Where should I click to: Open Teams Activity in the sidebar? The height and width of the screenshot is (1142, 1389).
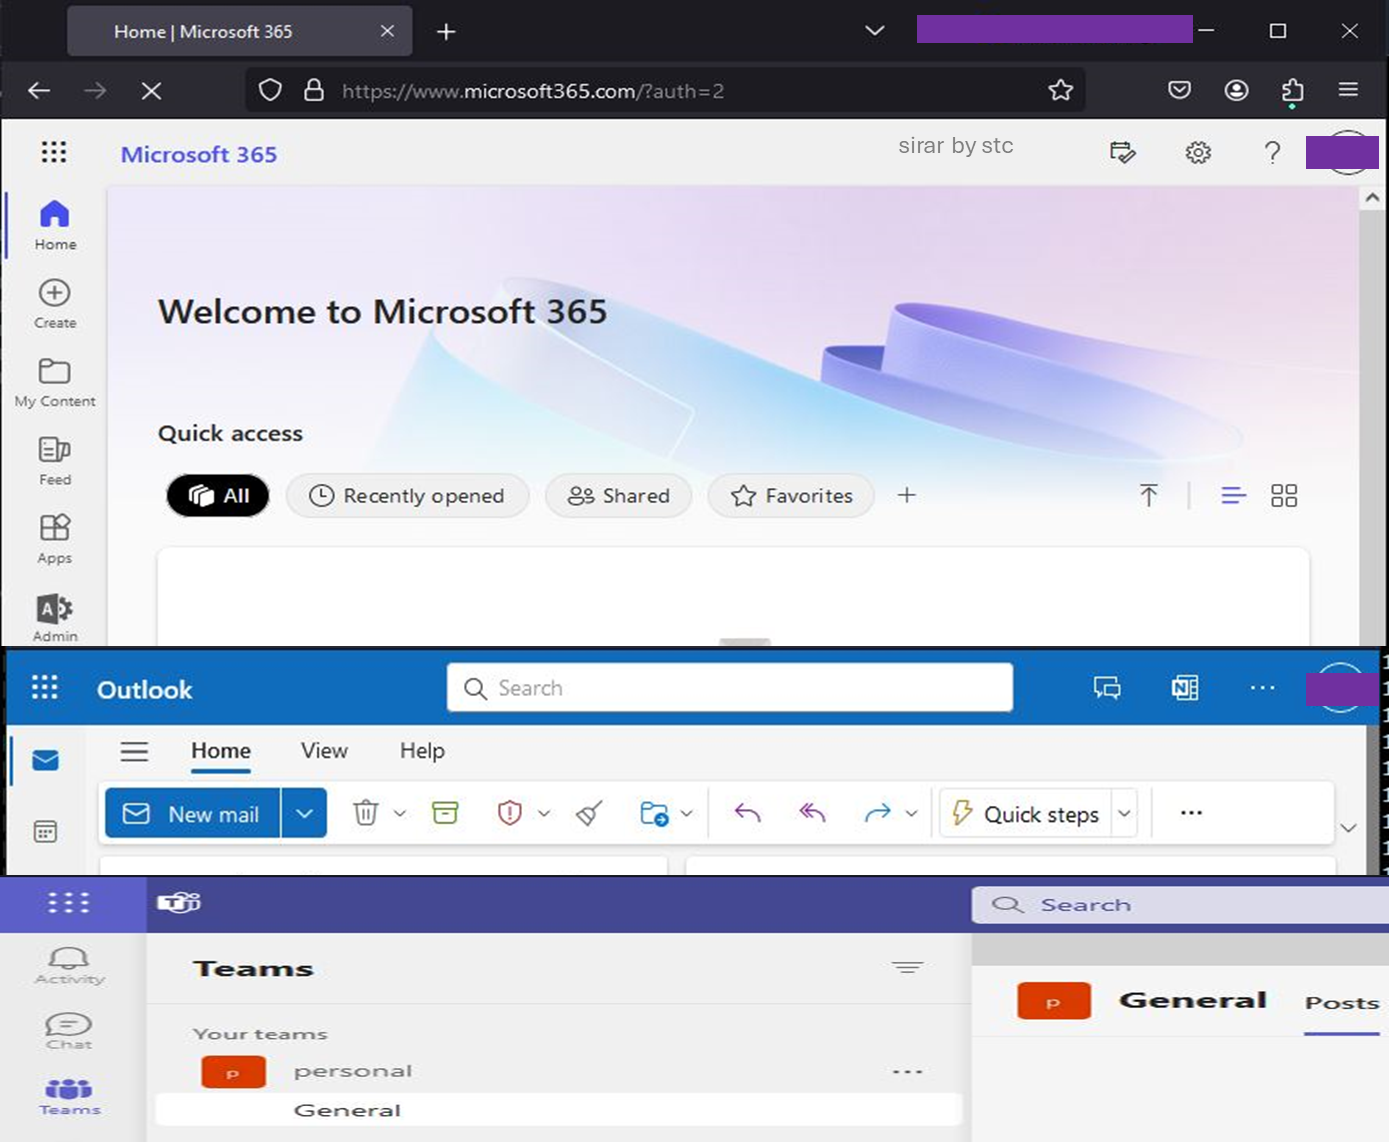[69, 966]
